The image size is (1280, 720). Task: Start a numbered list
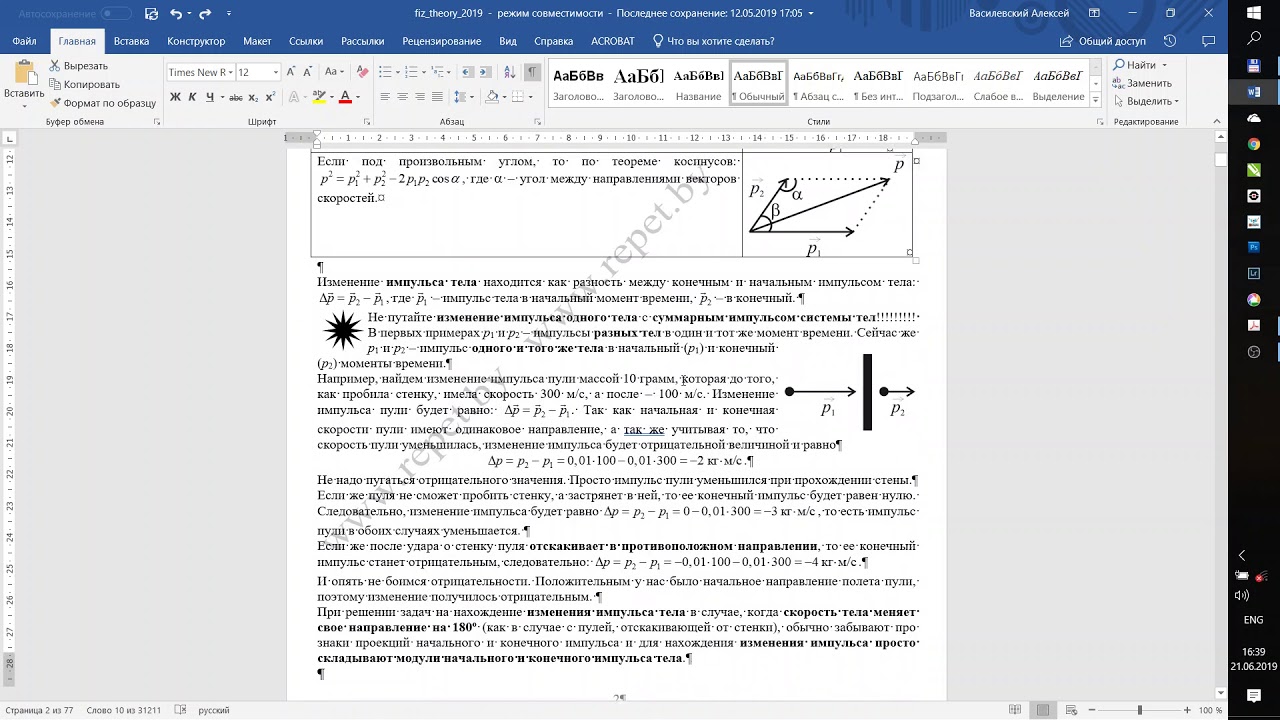(x=413, y=72)
